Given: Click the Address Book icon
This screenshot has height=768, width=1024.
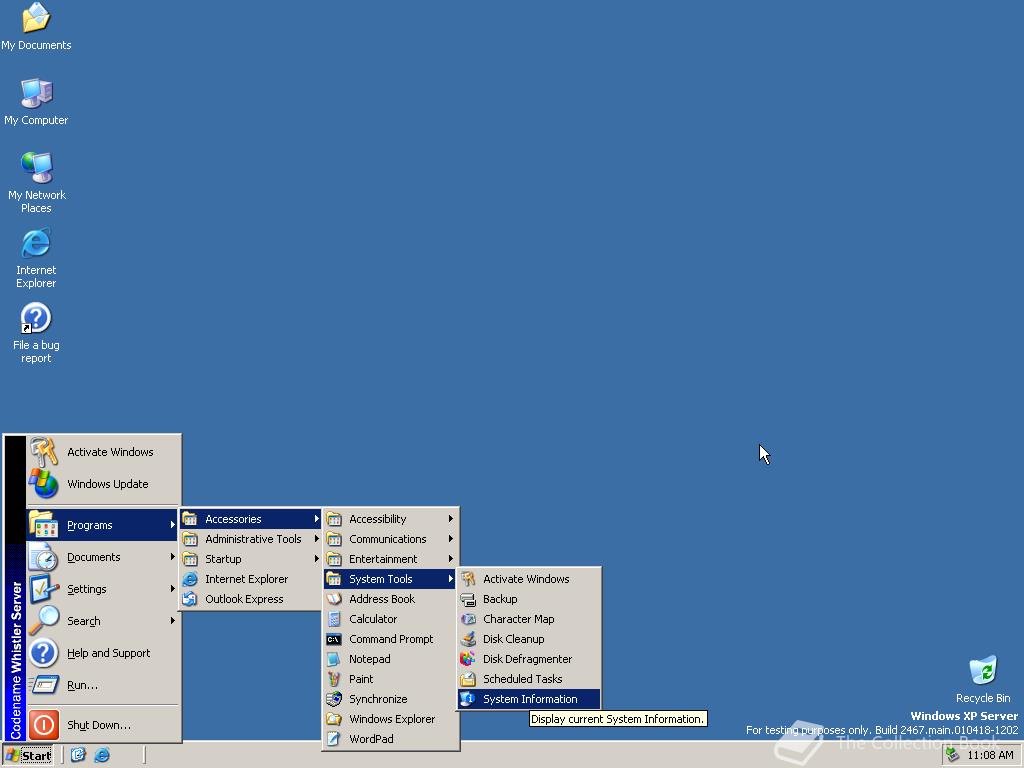Looking at the screenshot, I should tap(334, 599).
